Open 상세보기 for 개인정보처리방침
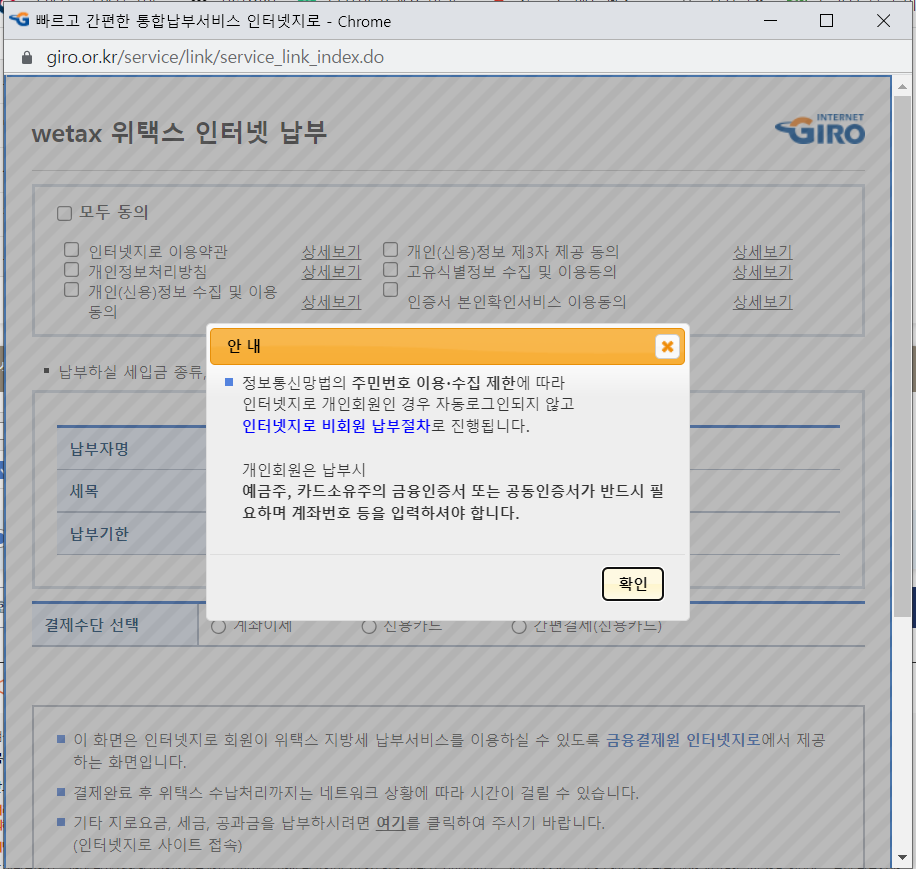 click(331, 272)
